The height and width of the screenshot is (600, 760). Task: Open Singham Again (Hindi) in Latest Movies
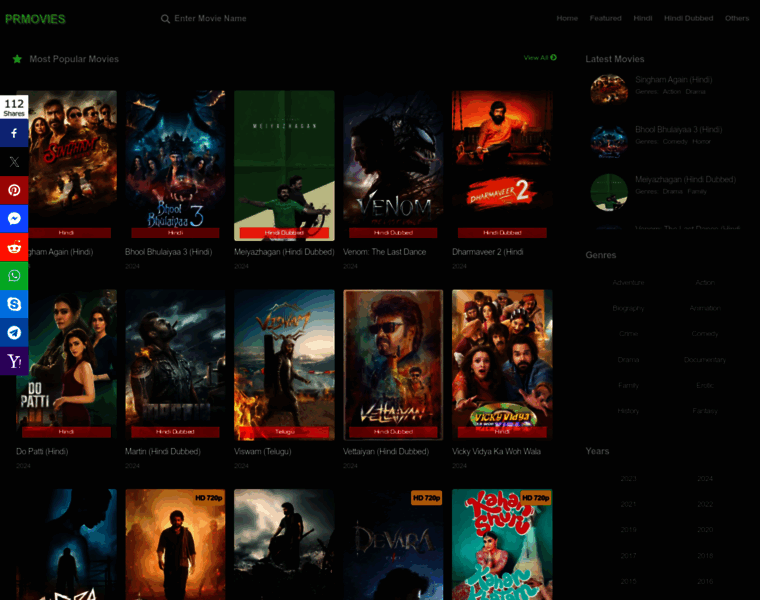coord(673,79)
